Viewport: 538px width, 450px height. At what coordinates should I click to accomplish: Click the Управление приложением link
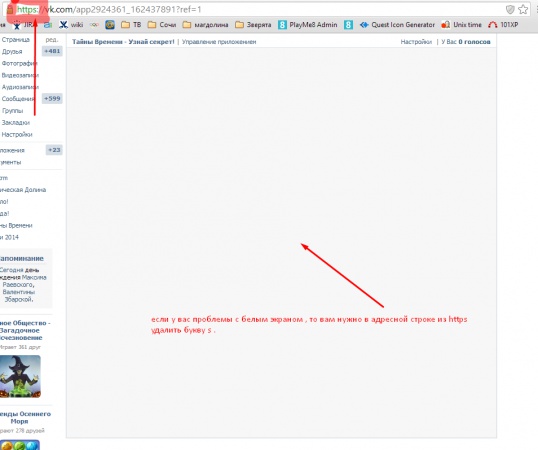pos(219,42)
